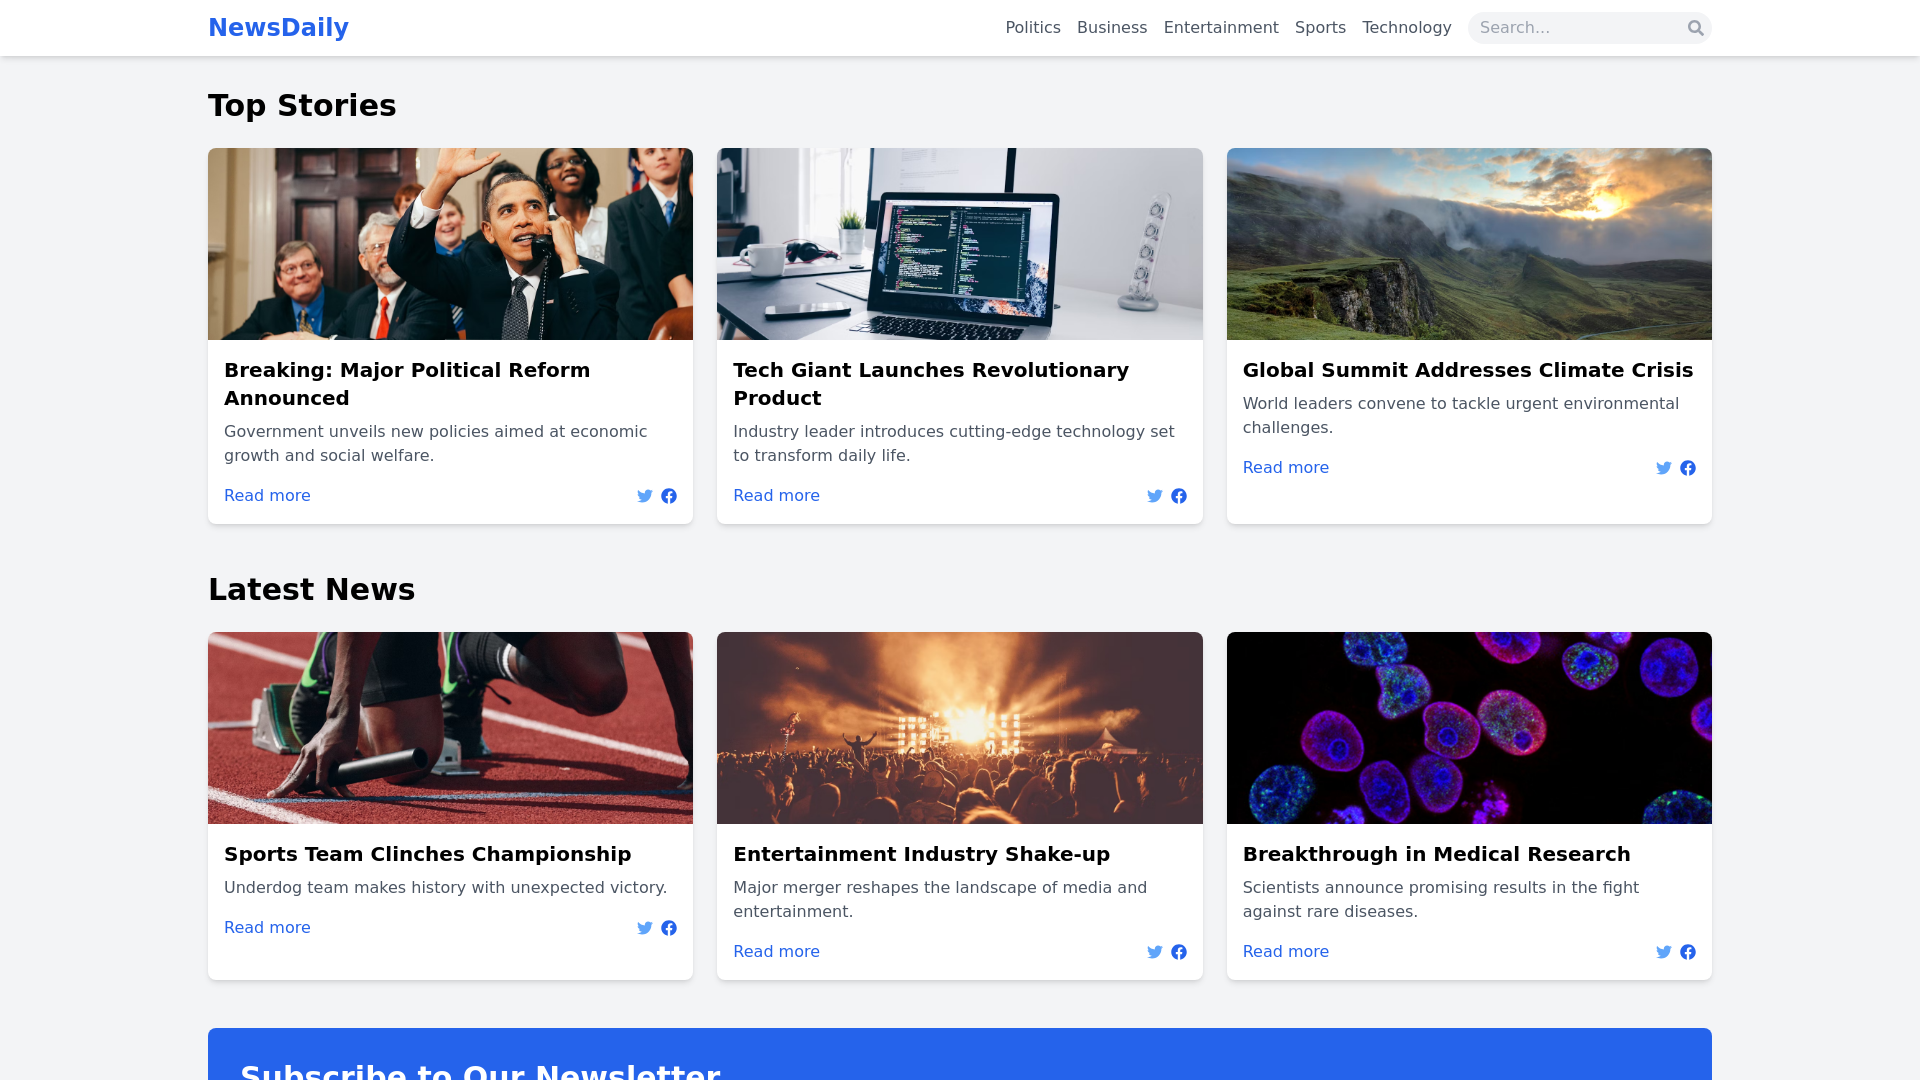1920x1080 pixels.
Task: Read more on Medical Research breakthrough
Action: click(1285, 952)
